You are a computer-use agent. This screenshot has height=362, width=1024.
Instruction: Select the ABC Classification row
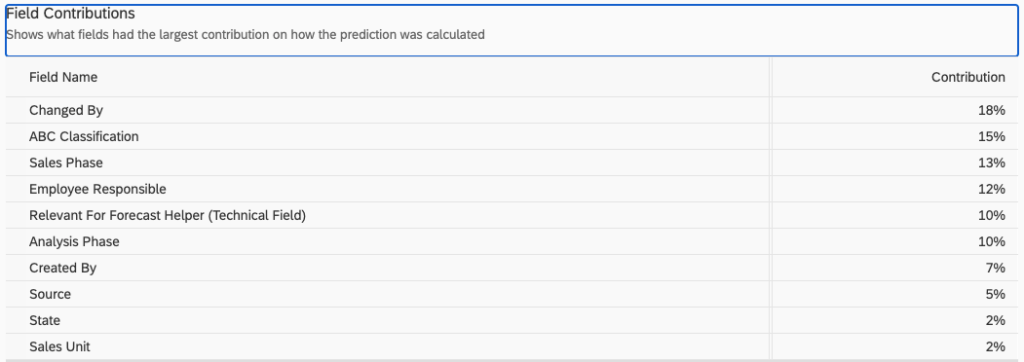[x=512, y=137]
